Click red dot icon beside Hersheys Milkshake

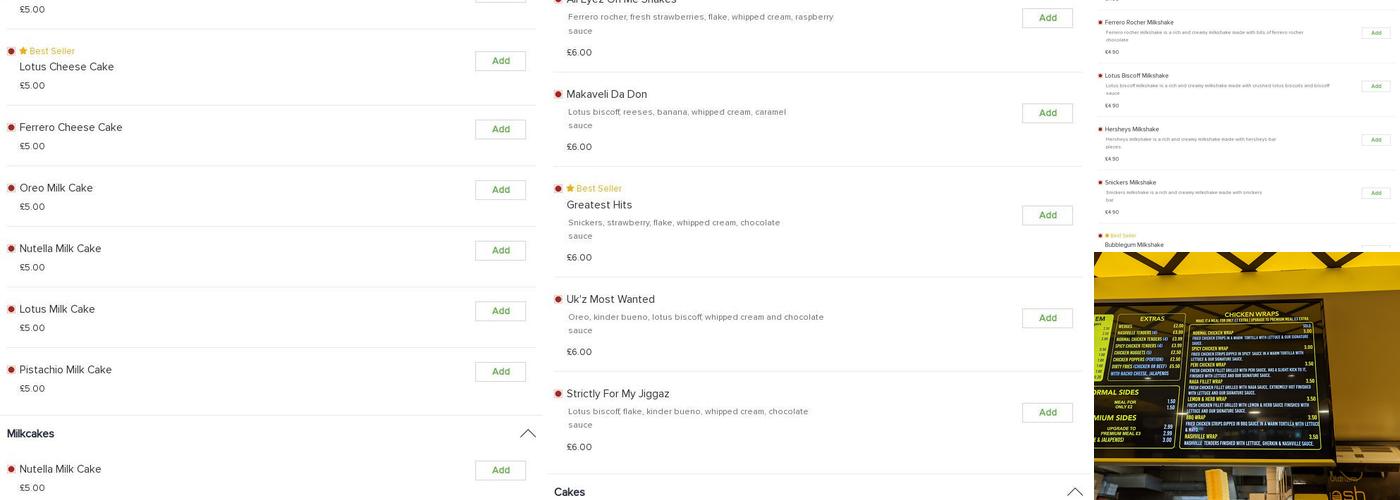click(1100, 129)
